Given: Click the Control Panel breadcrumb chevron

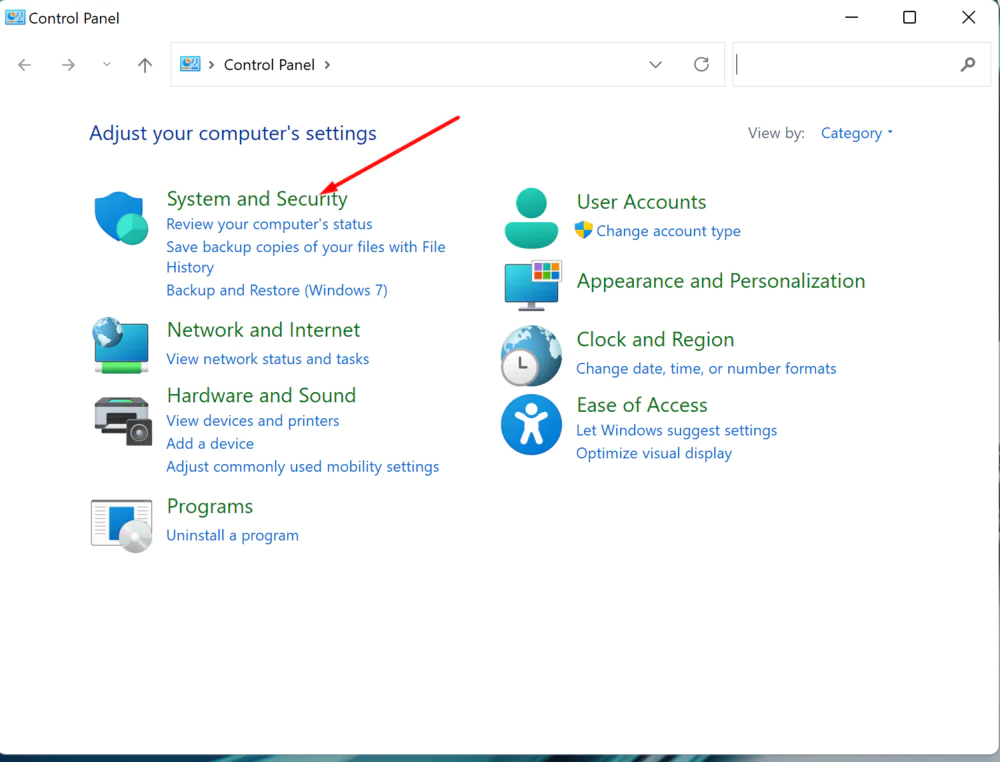Looking at the screenshot, I should point(327,65).
